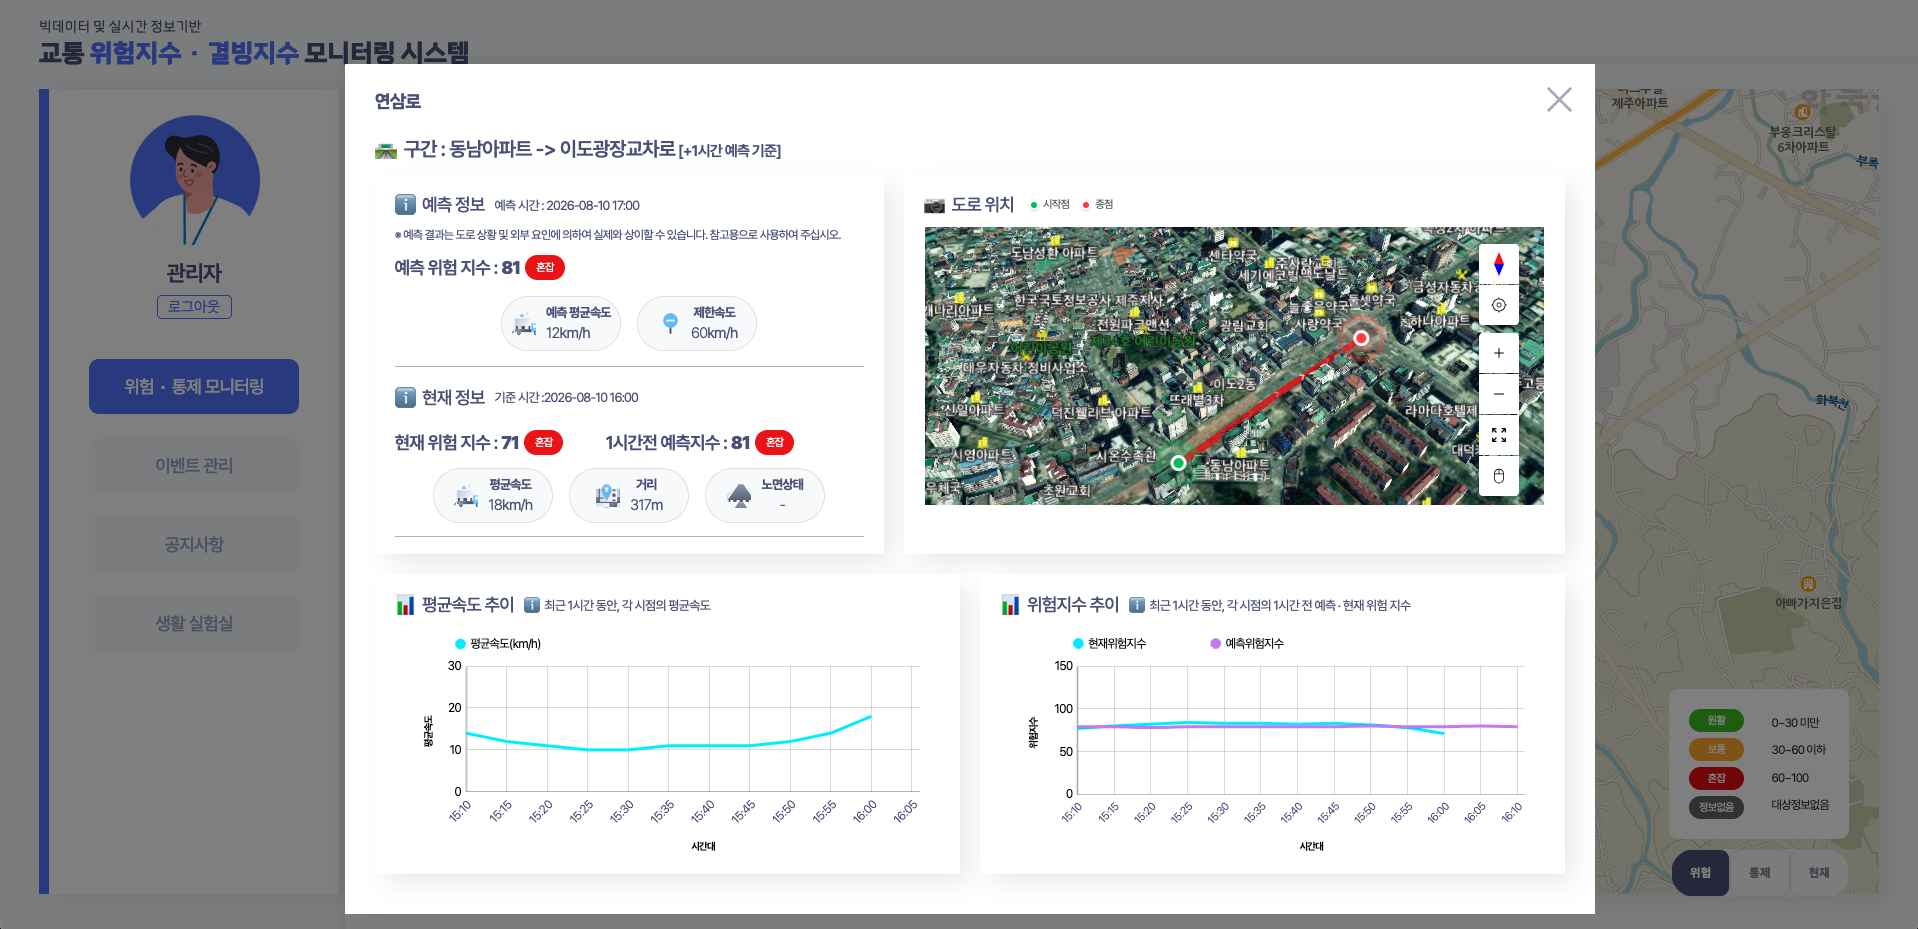Click the 구간 : 동남아파트 -> 이도광장교차로 heading
The width and height of the screenshot is (1918, 929).
tap(540, 149)
